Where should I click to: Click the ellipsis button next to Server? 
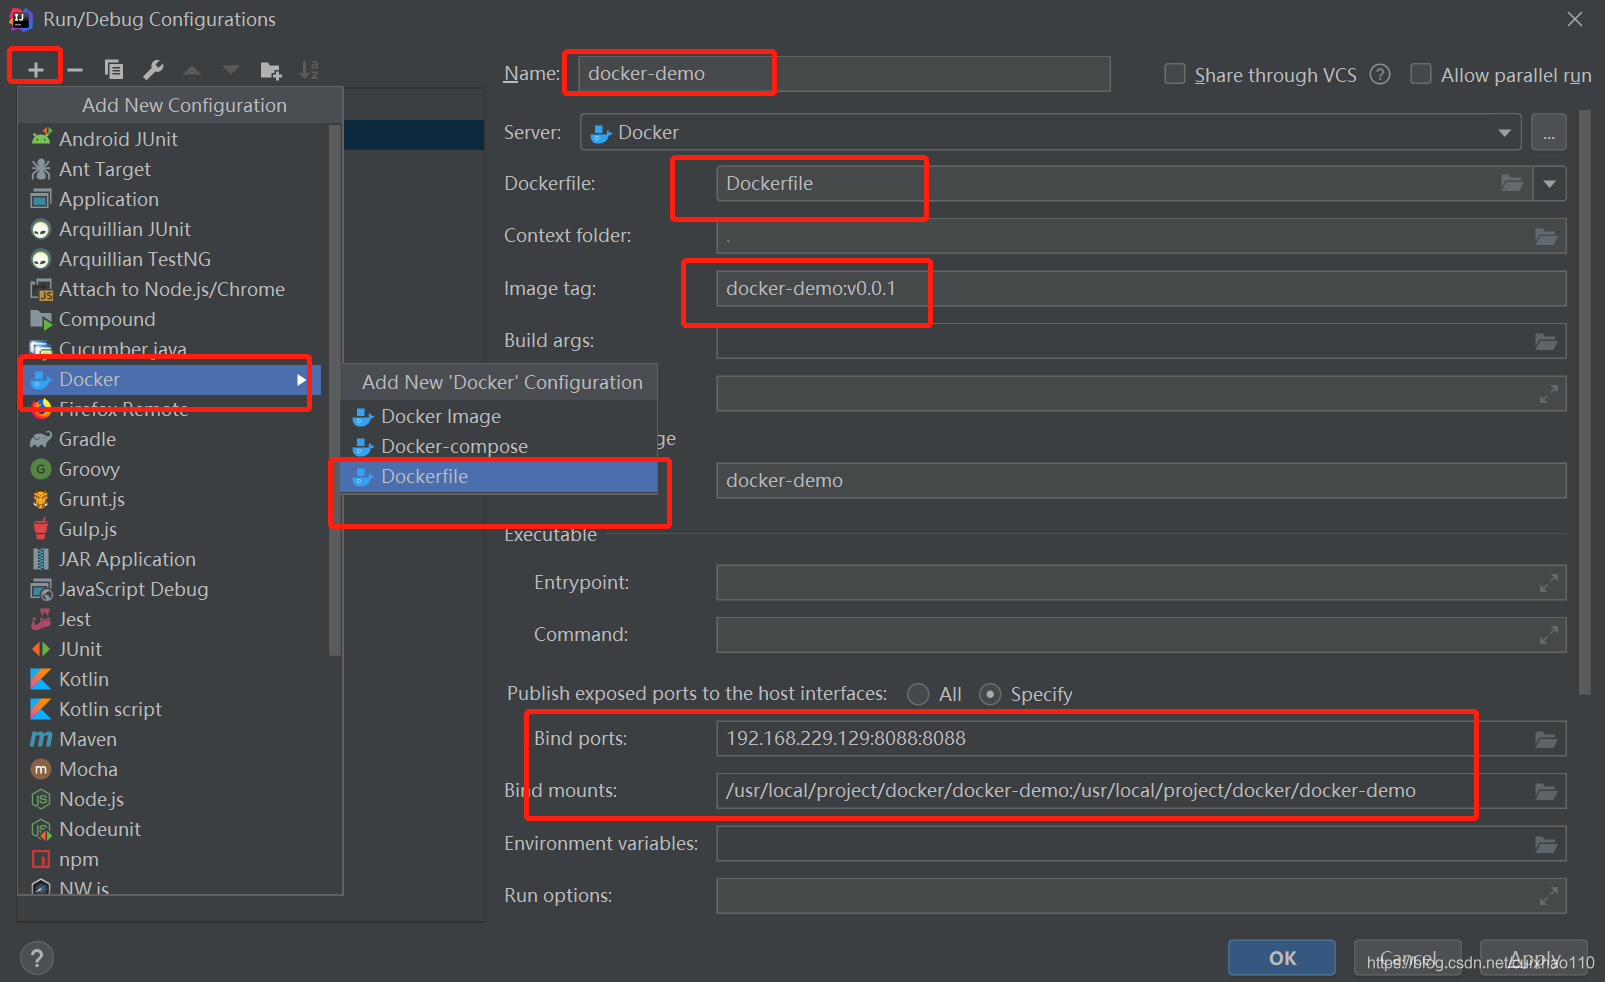pos(1549,132)
